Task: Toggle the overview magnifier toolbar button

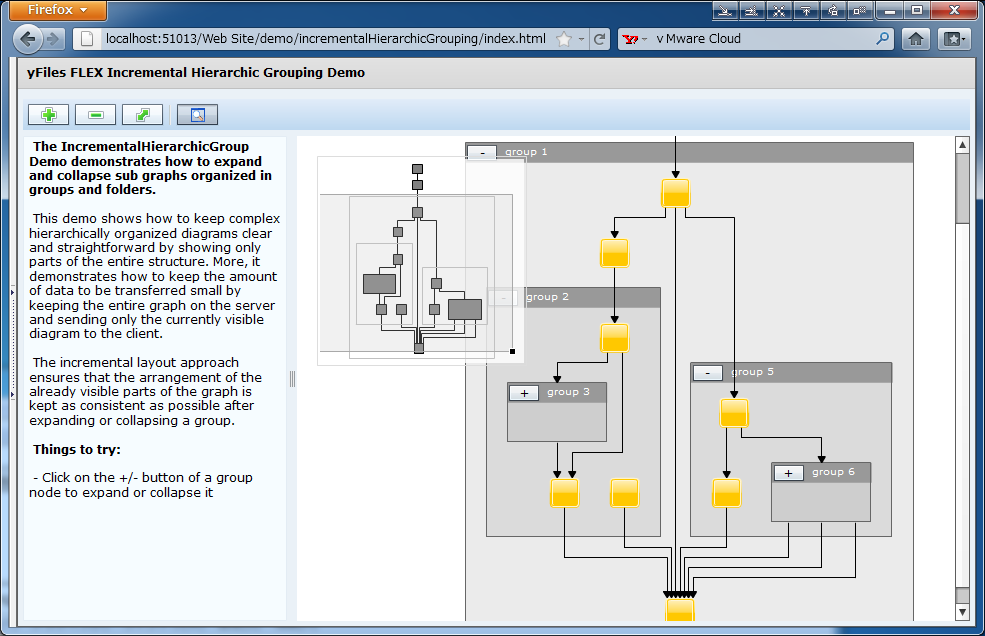Action: 197,114
